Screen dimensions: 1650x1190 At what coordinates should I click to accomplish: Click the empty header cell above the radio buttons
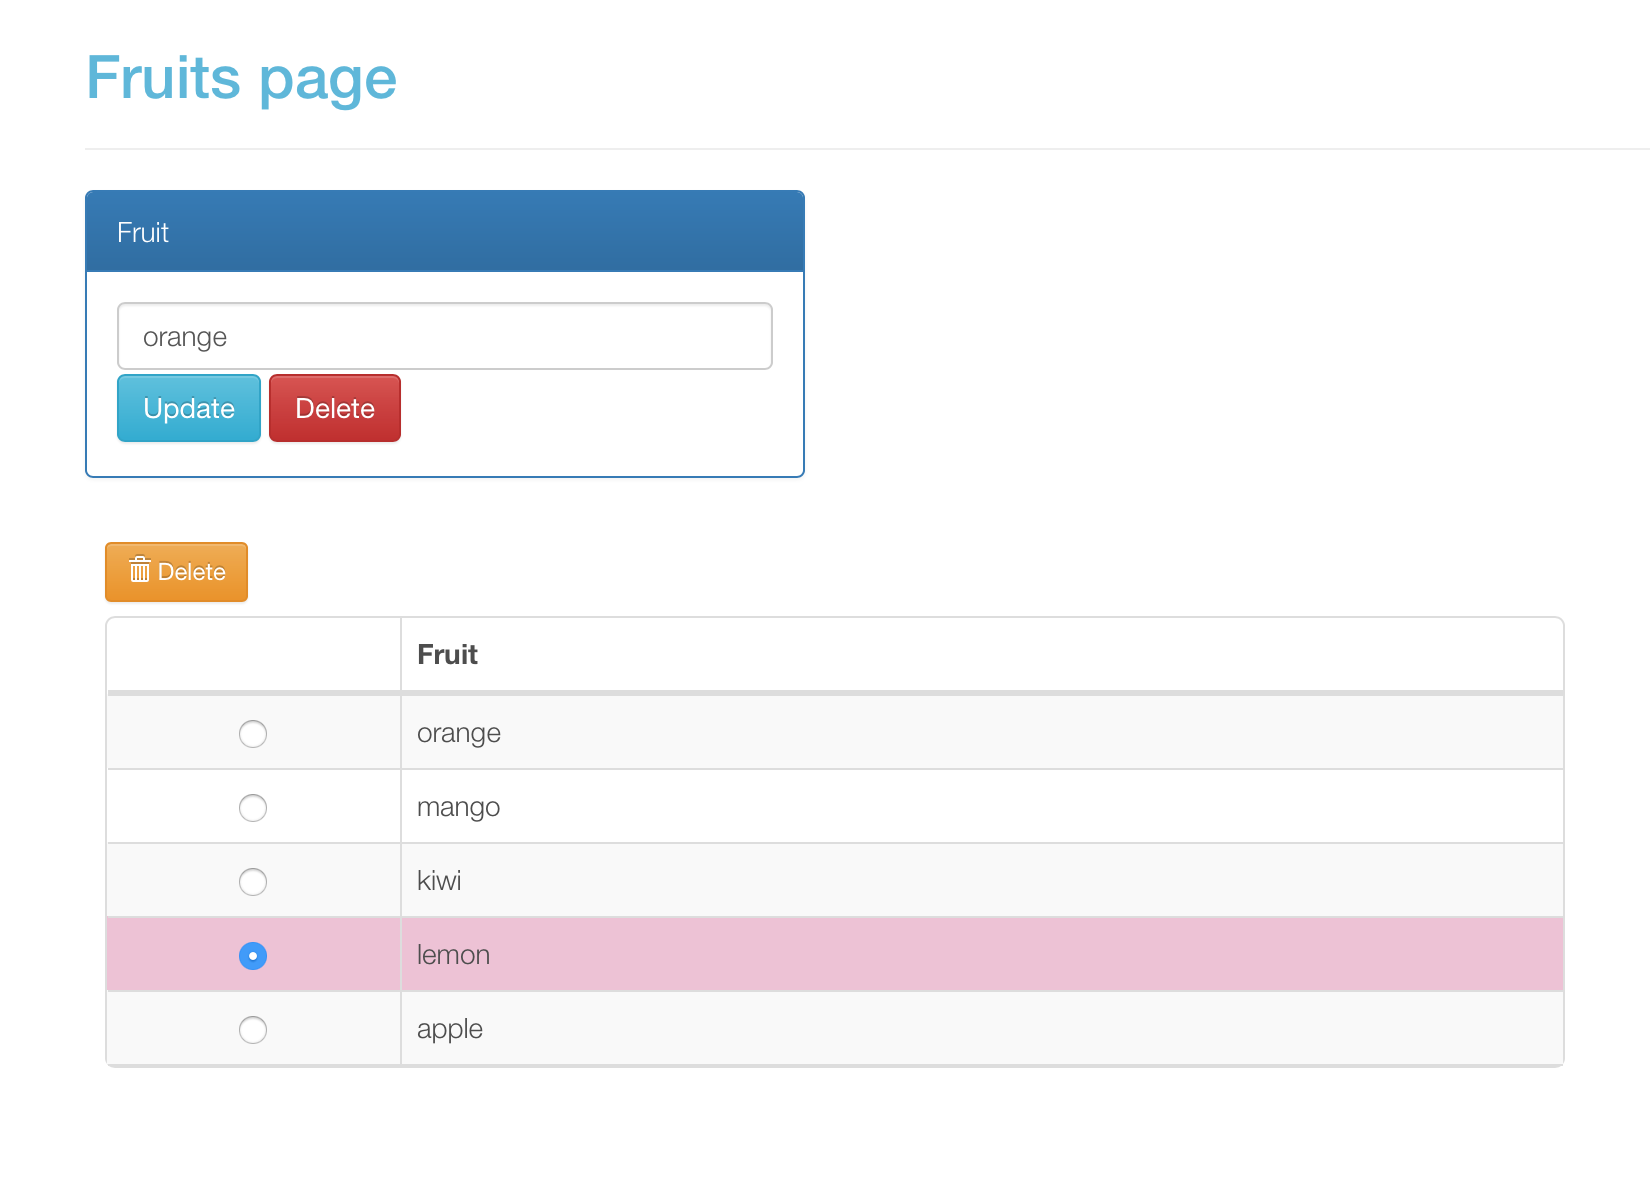[x=253, y=654]
